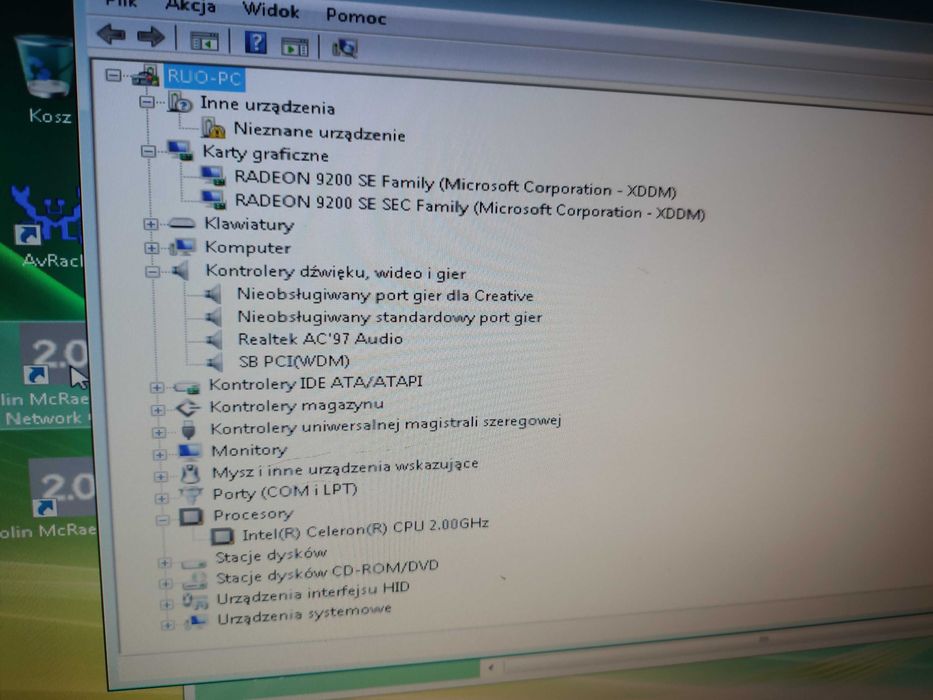Select Nieobsługiwany port gier dla Creative
Screen dimensions: 933x700
(385, 295)
